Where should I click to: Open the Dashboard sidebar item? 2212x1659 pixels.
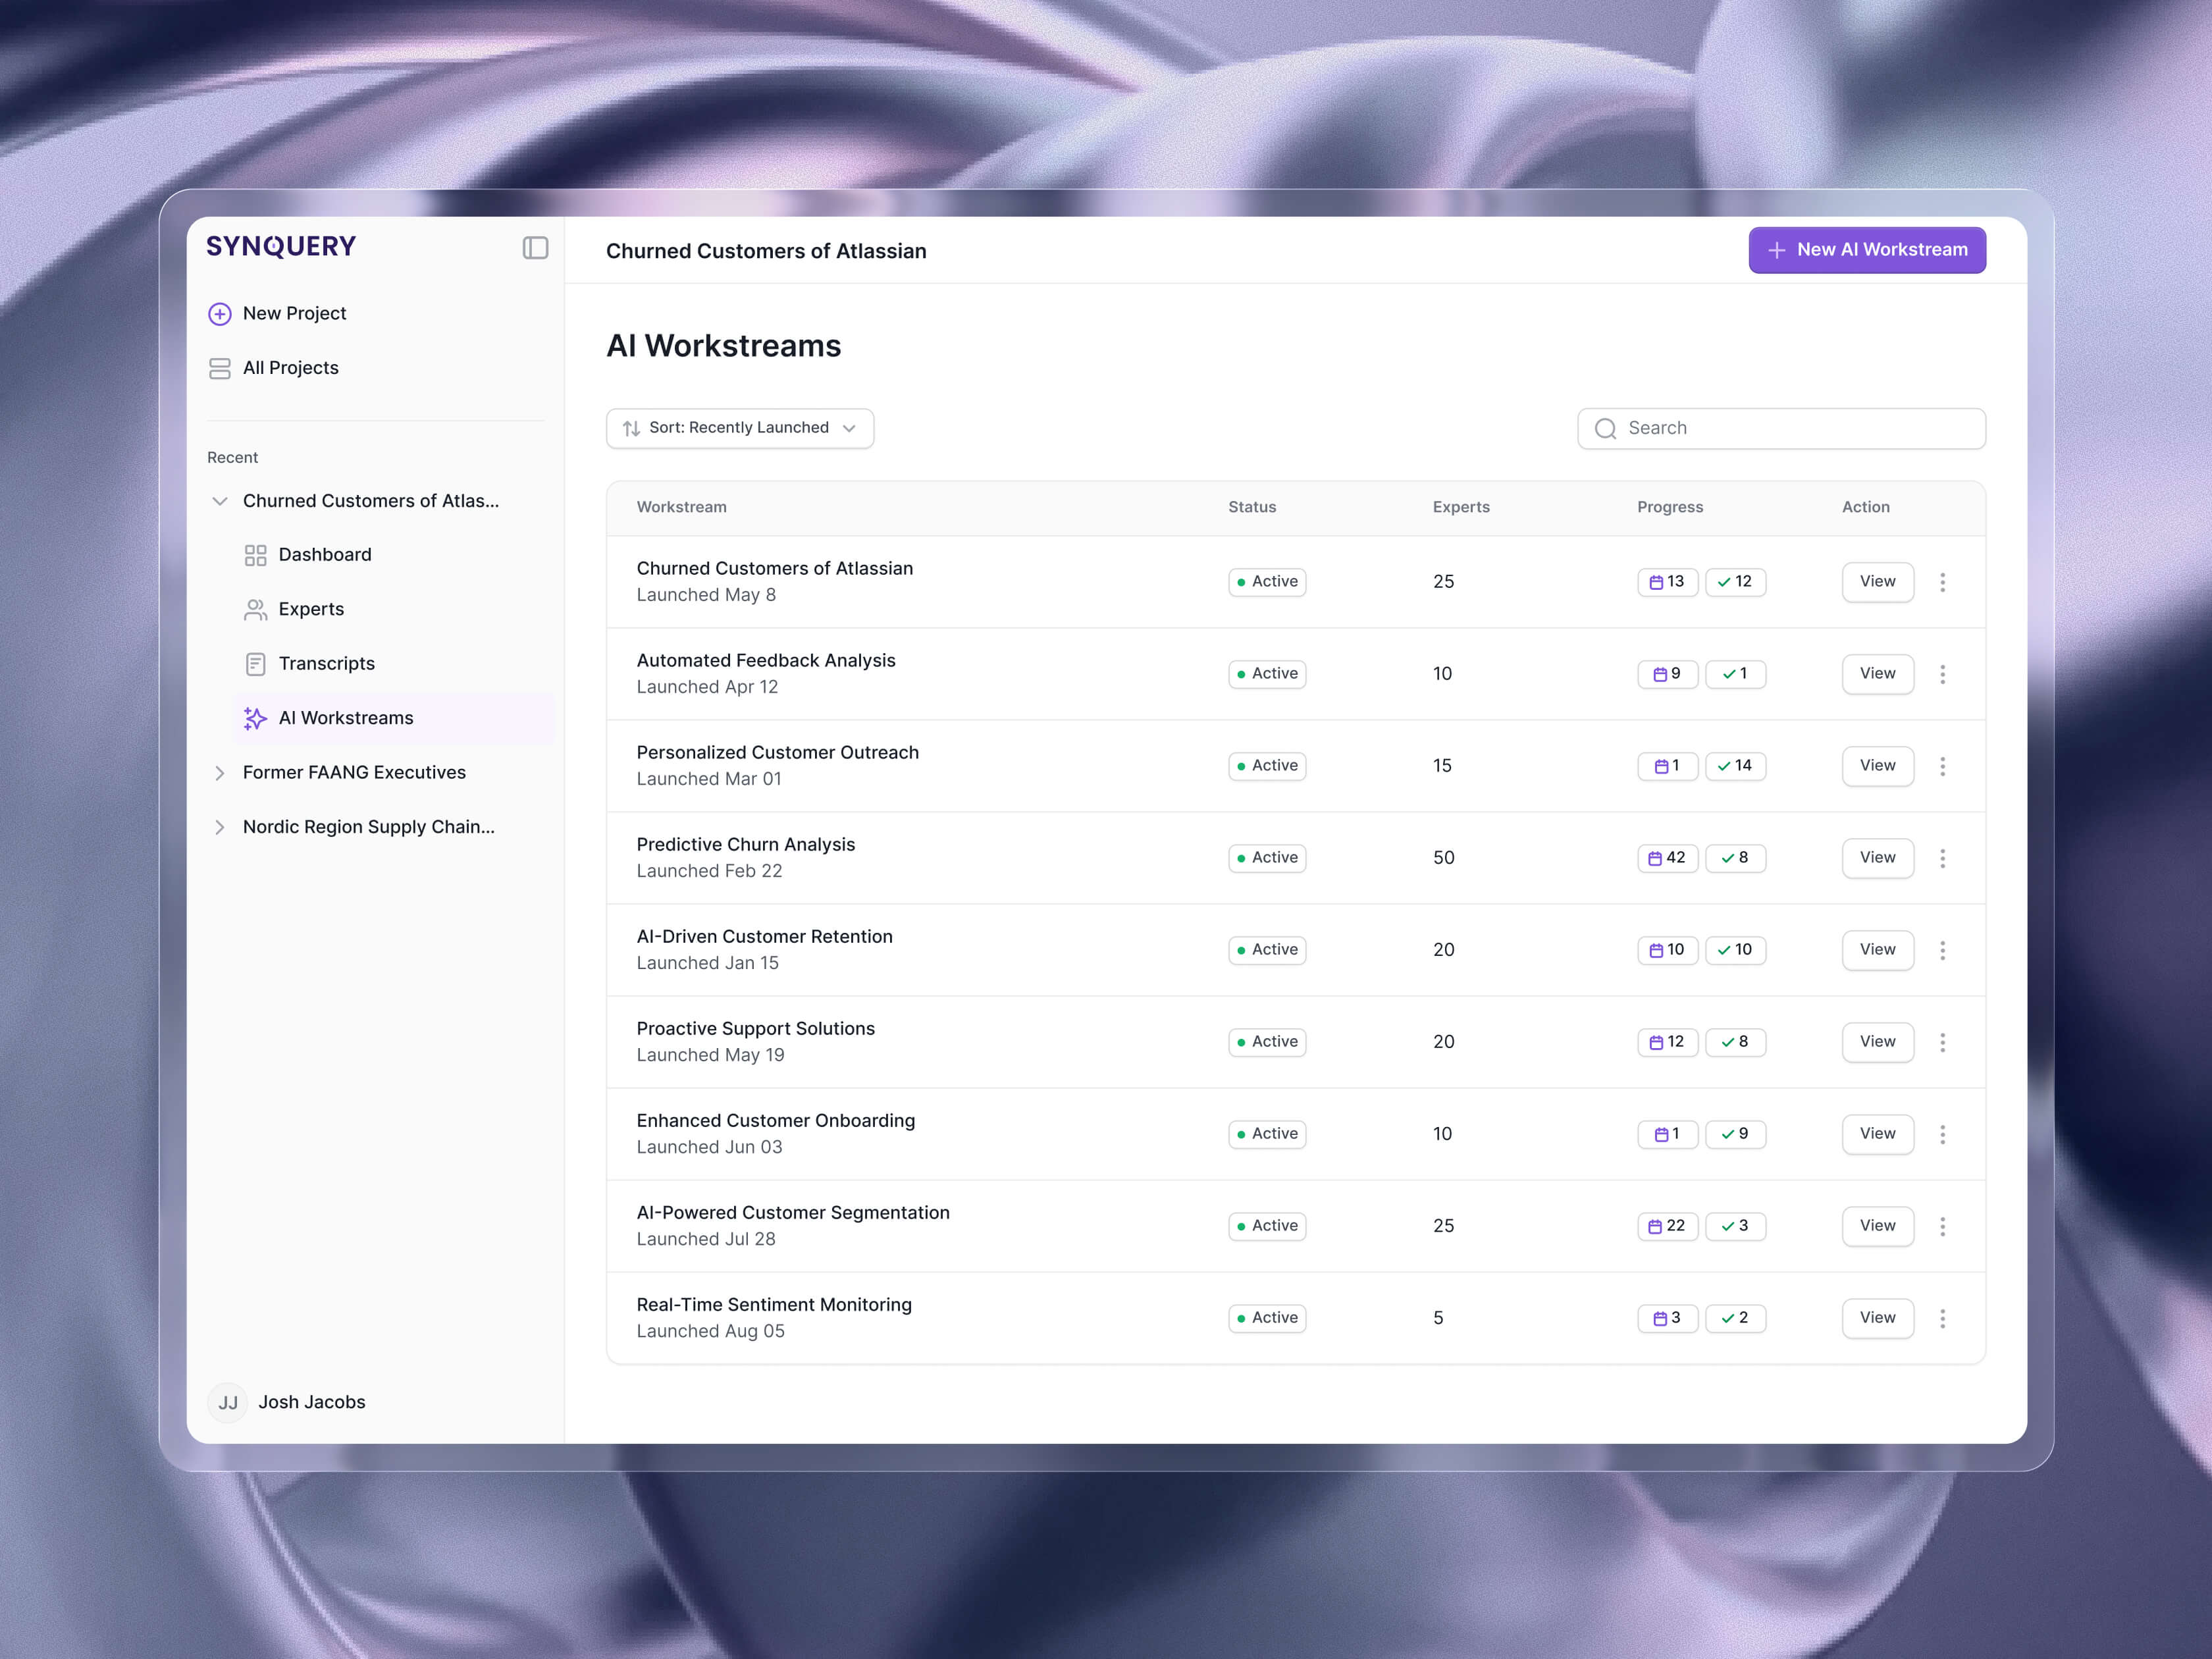coord(394,555)
